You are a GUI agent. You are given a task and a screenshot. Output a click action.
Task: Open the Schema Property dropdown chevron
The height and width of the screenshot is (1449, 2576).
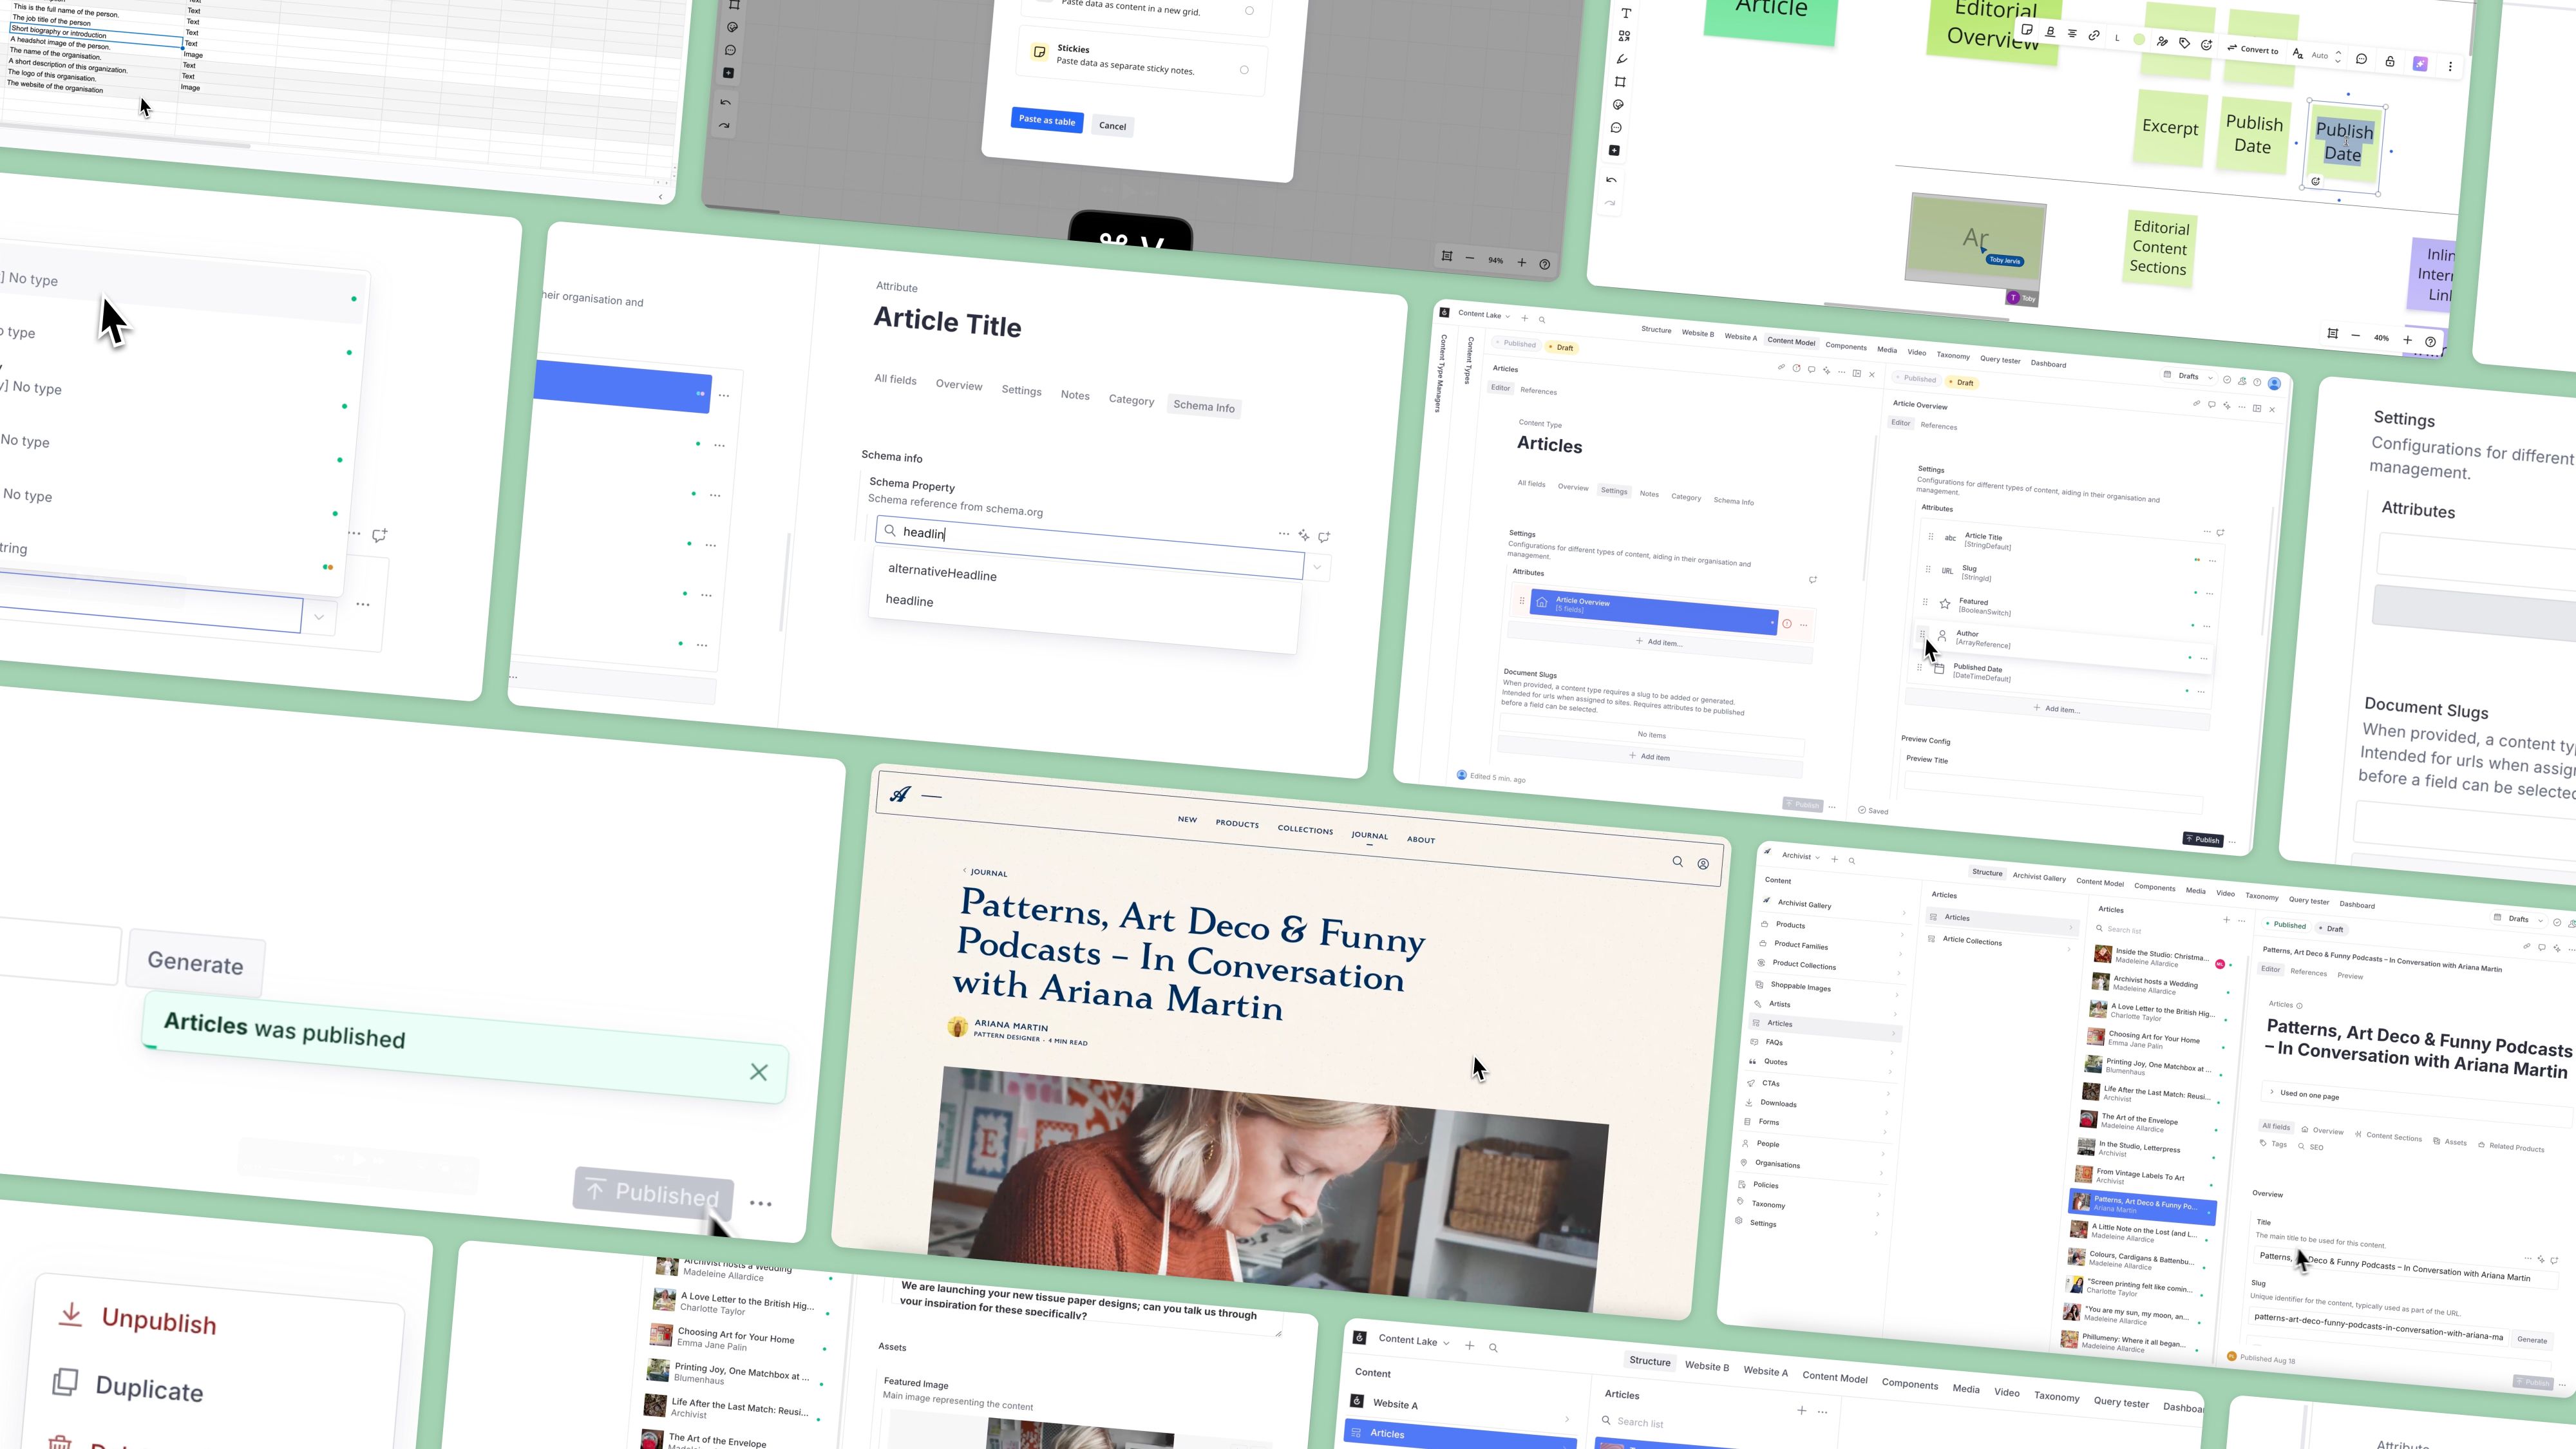(x=1317, y=567)
